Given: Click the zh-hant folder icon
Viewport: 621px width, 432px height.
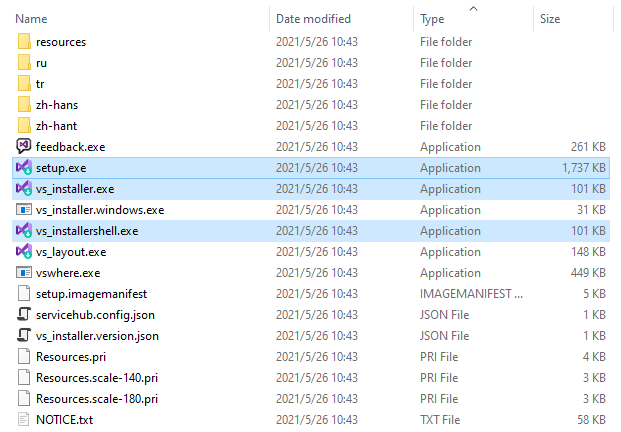Looking at the screenshot, I should [x=24, y=126].
